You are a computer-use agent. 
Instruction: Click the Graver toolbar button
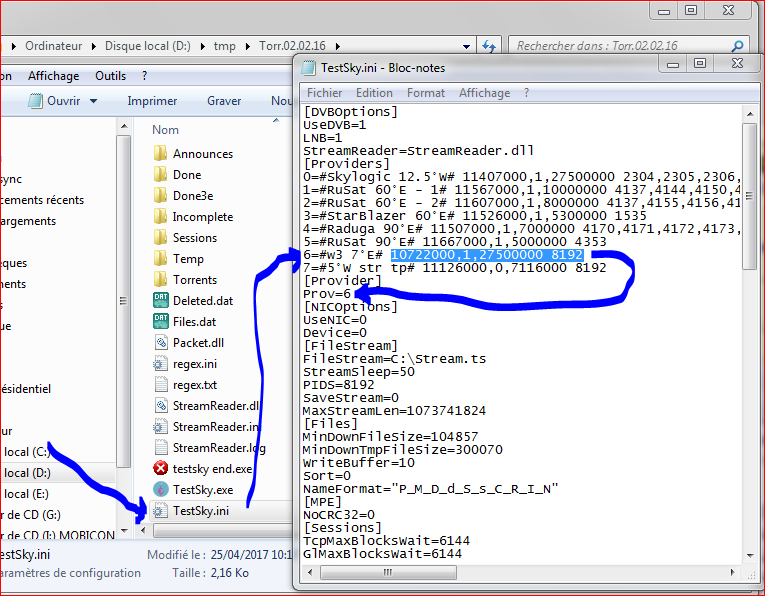pos(224,101)
